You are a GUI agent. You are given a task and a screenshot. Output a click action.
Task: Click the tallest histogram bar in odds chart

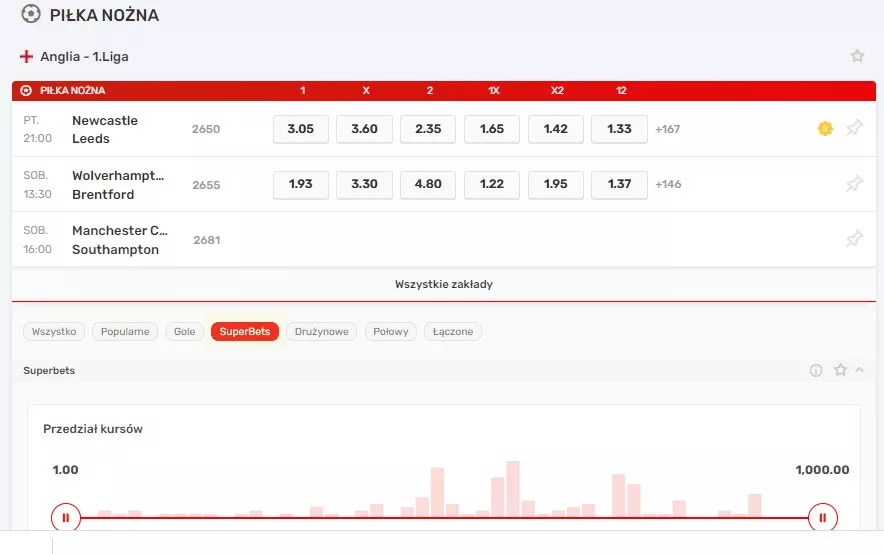click(513, 489)
